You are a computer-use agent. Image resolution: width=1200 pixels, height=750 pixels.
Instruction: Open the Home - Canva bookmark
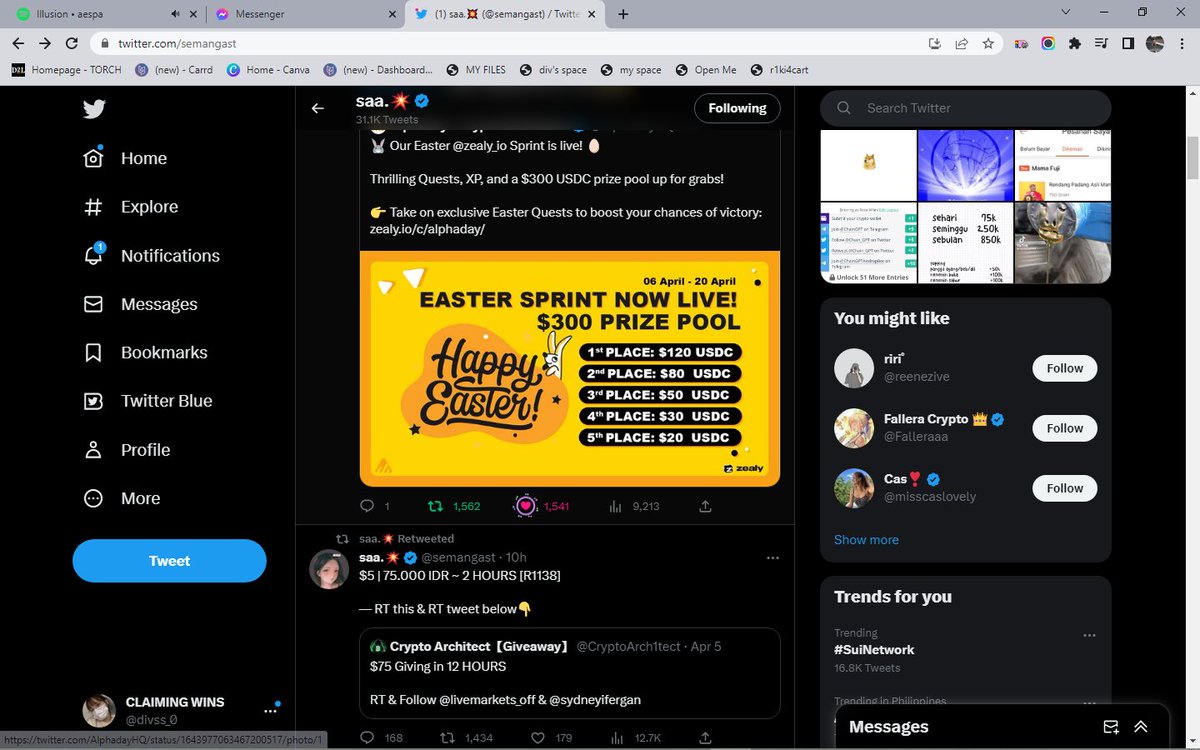(269, 70)
